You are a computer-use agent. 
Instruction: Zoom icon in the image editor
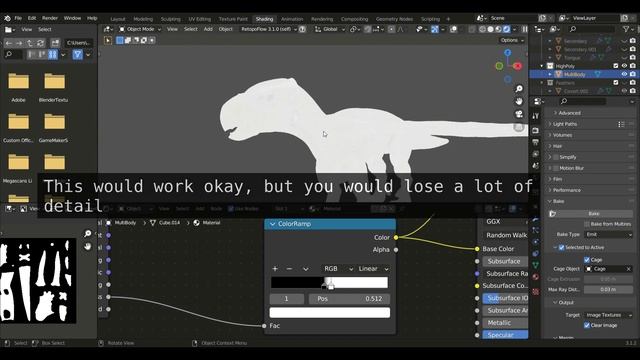click(x=87, y=233)
